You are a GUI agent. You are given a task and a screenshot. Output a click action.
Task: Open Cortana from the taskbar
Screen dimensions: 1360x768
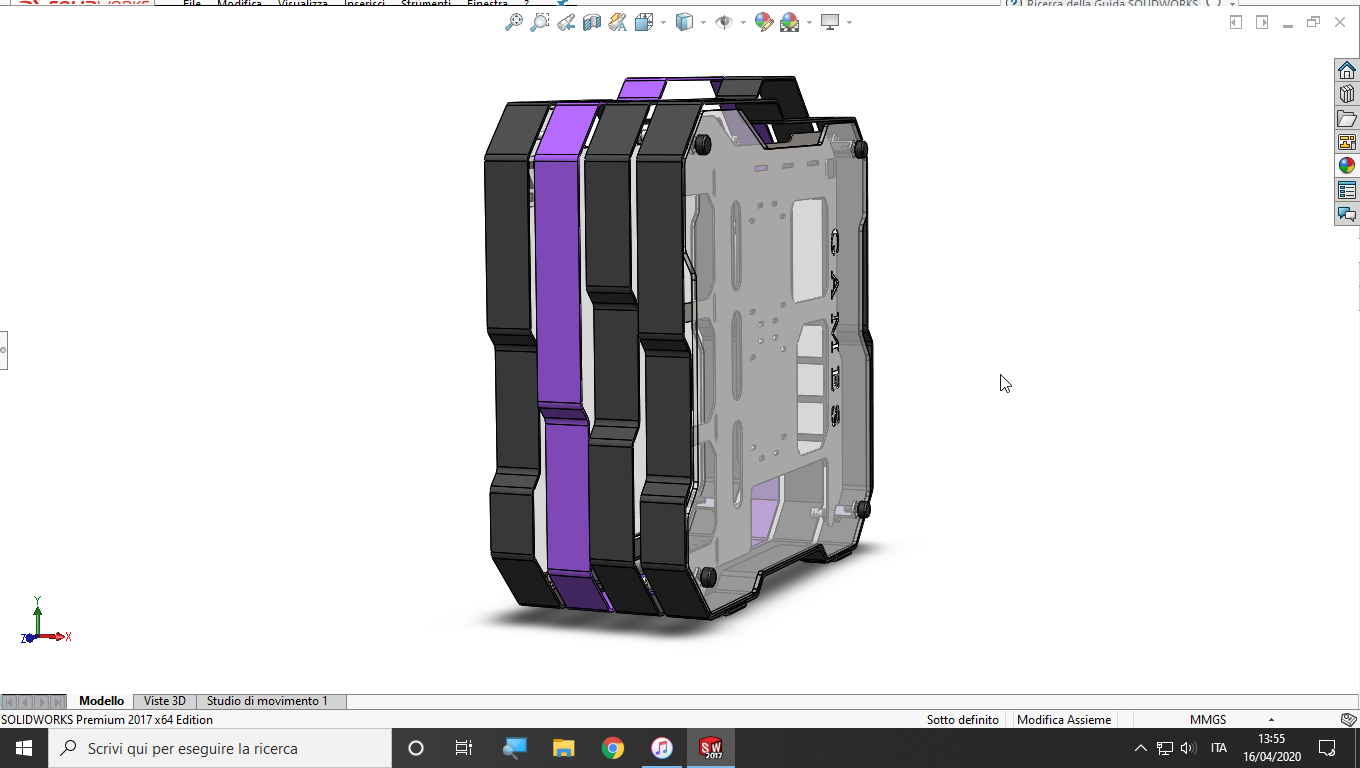point(416,748)
